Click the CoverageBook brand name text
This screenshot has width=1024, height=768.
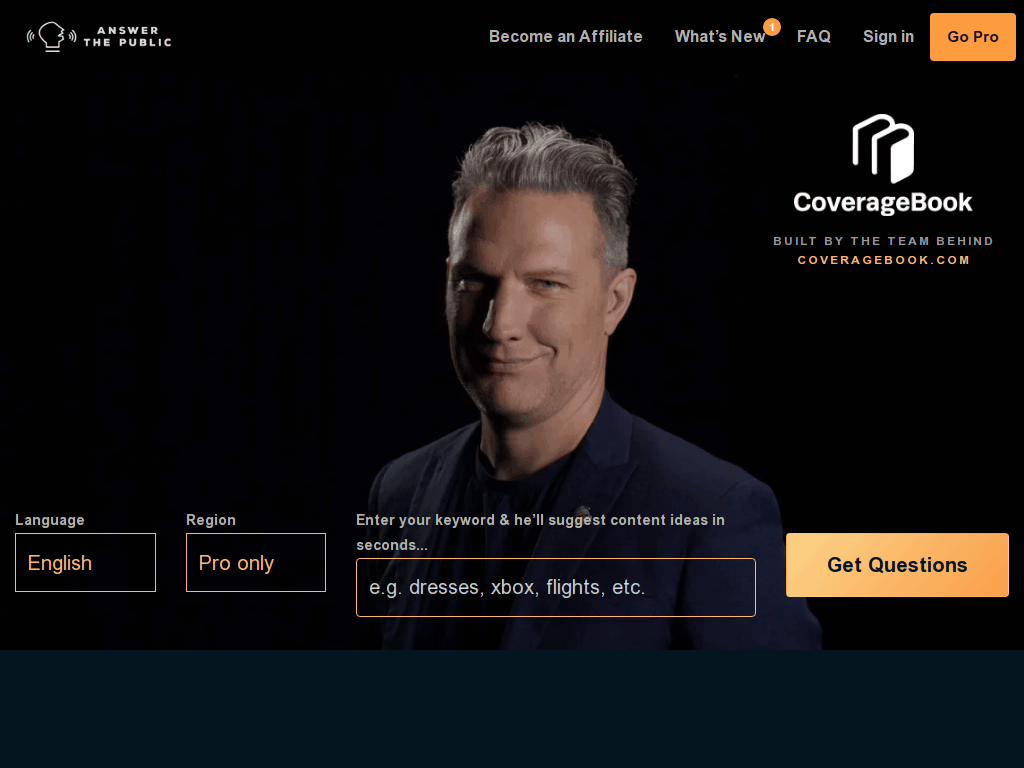click(x=883, y=203)
